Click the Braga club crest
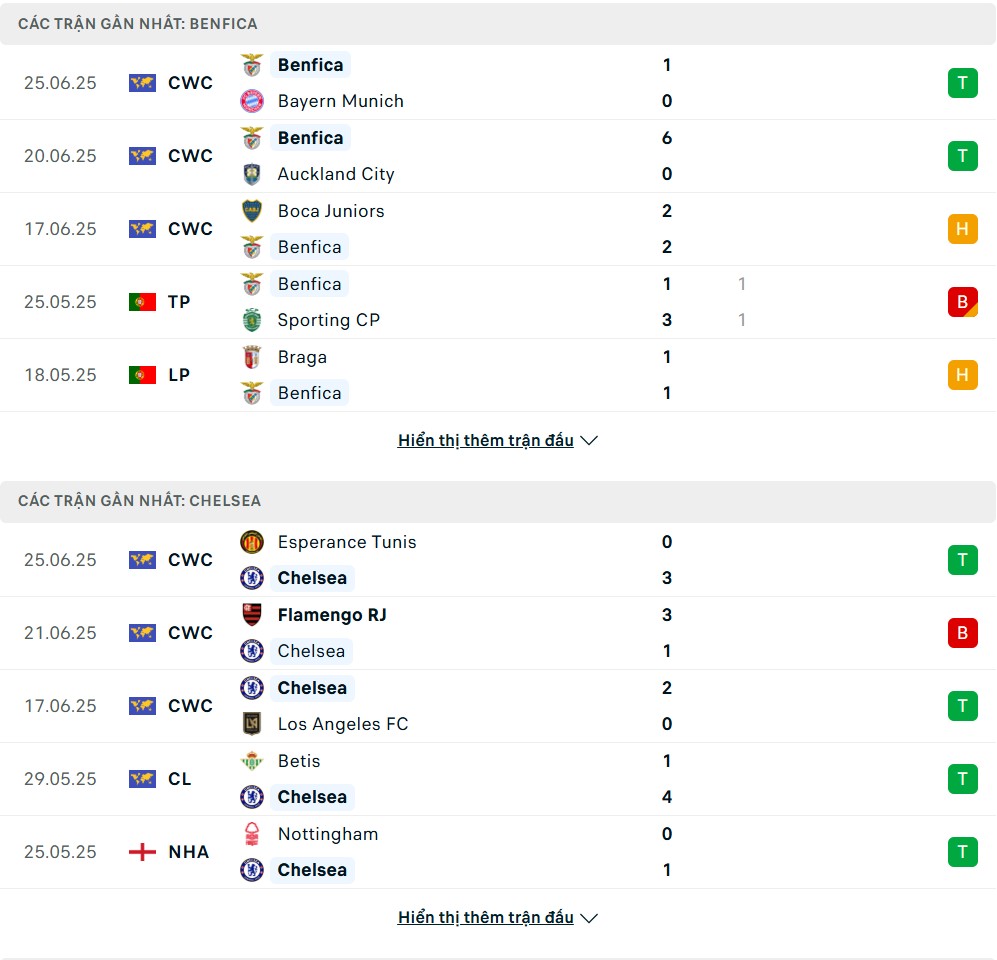 pyautogui.click(x=252, y=357)
